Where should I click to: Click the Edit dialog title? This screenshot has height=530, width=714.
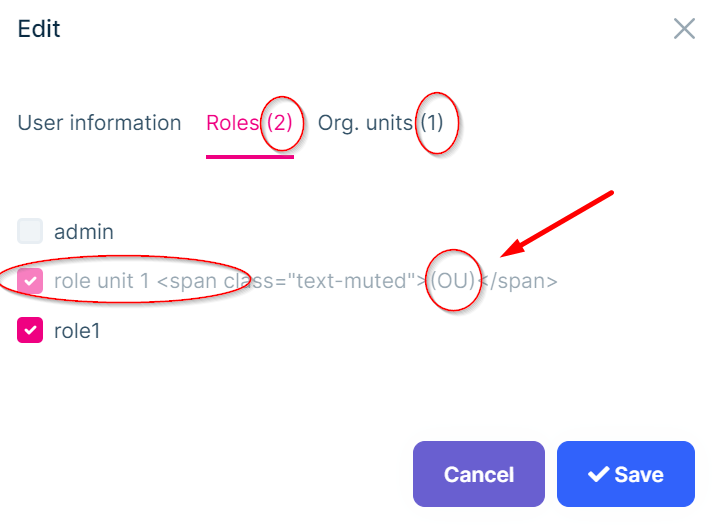(x=39, y=28)
